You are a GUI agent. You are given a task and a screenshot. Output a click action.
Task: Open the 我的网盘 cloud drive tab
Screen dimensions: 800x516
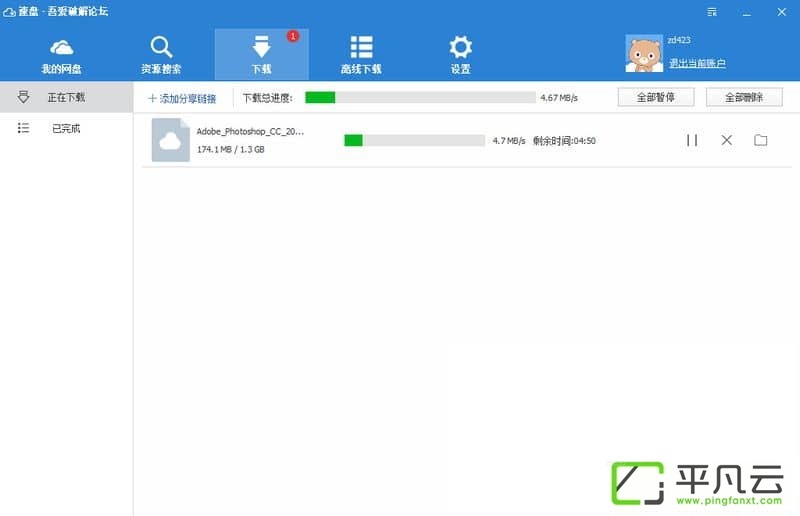click(62, 56)
